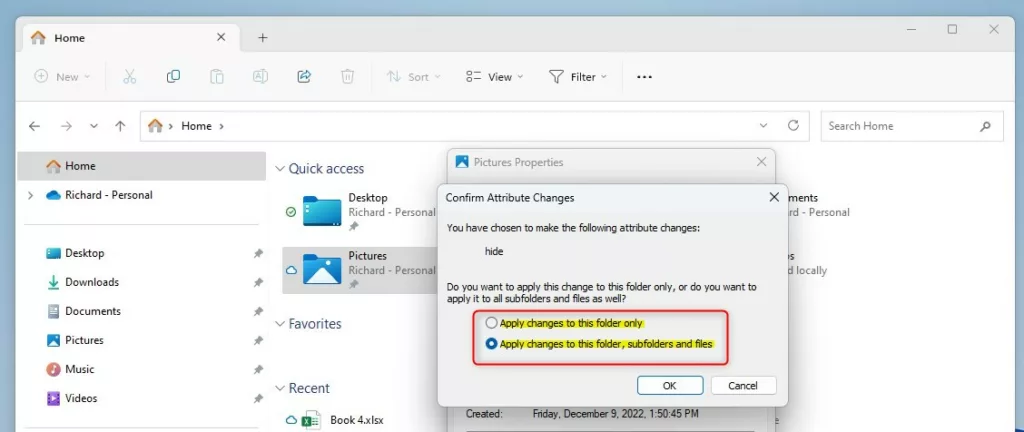
Task: Open Downloads in the sidebar
Action: (x=82, y=282)
